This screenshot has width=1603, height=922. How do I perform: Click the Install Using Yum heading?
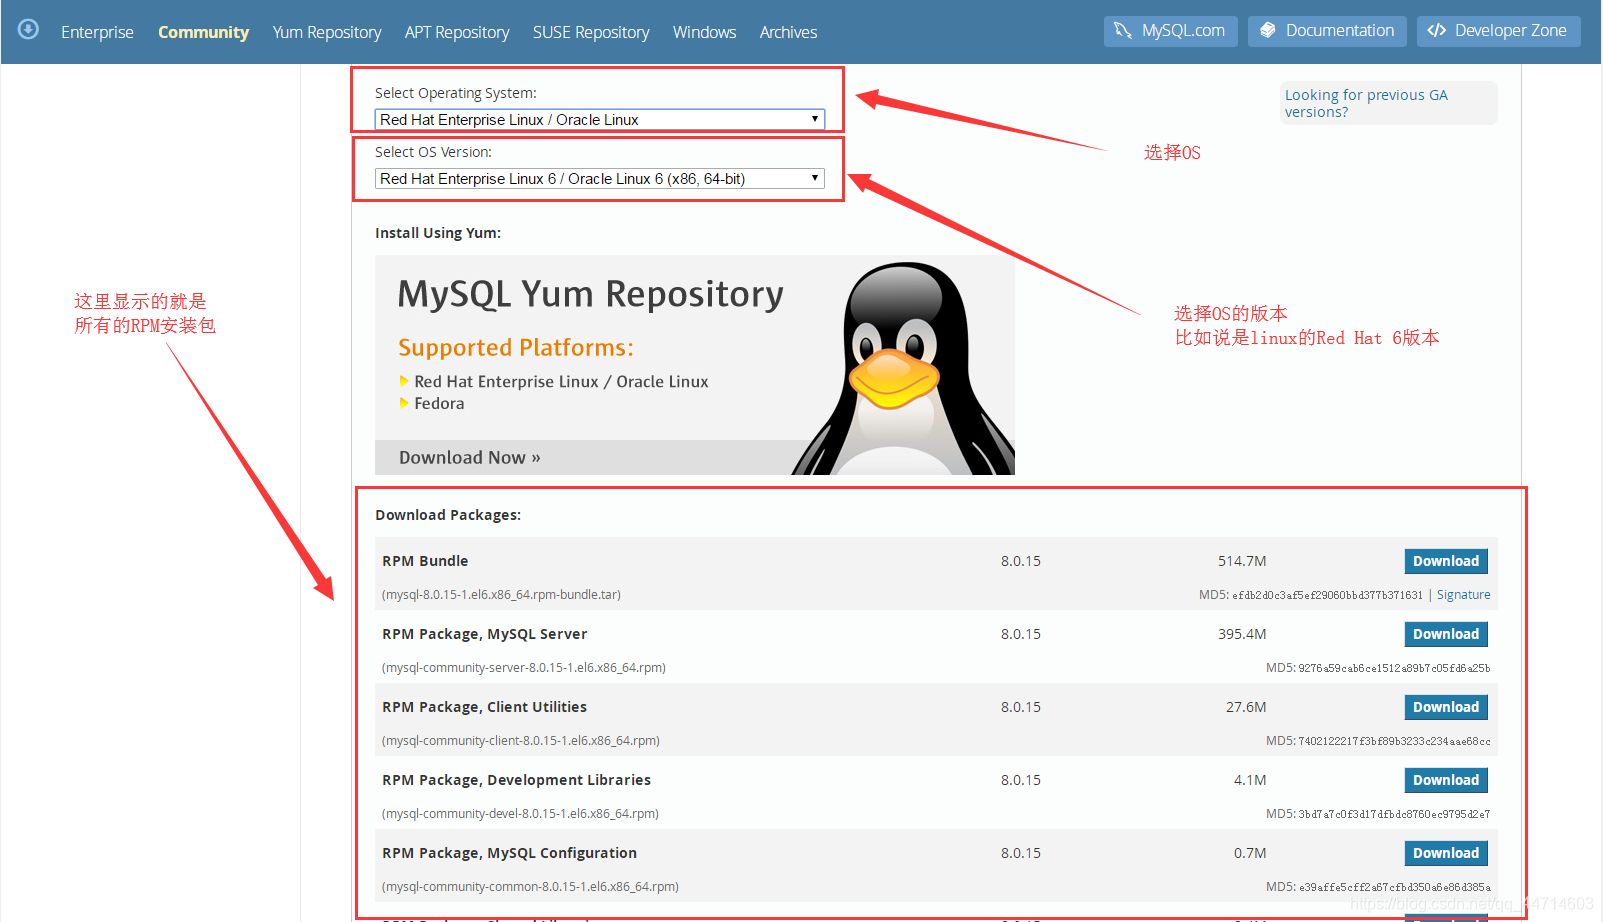pos(438,233)
